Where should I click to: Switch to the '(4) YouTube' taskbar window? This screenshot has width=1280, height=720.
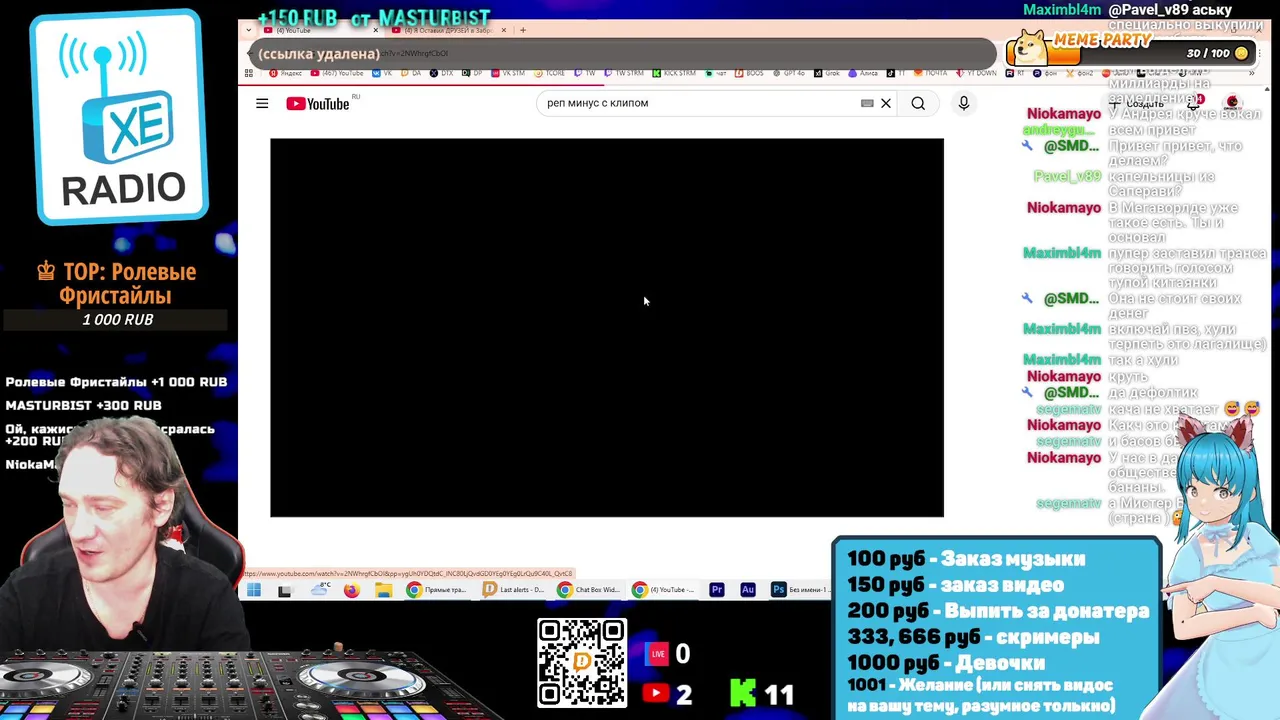click(x=664, y=590)
